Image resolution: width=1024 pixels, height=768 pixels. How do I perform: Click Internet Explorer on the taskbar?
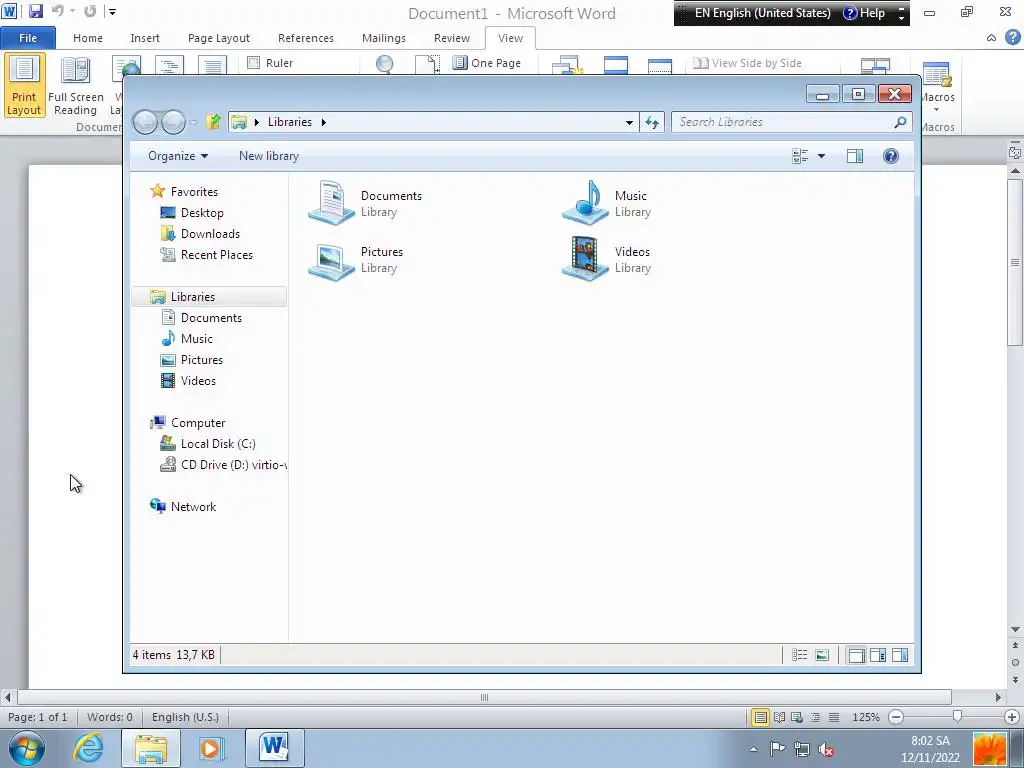[x=89, y=748]
